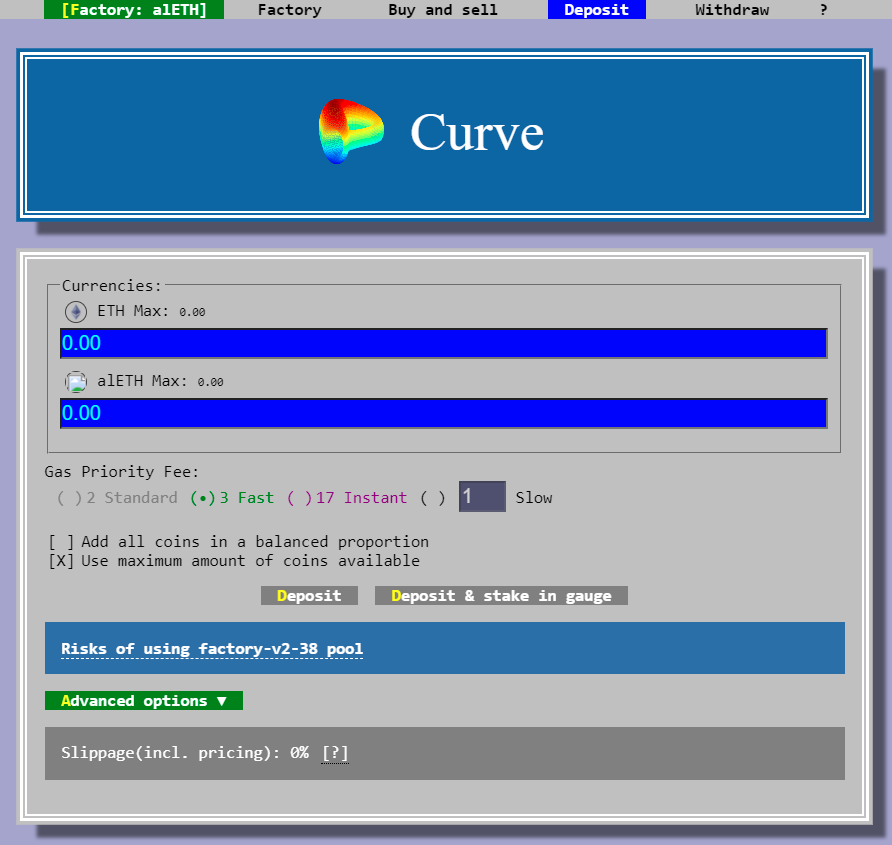Select the 17 Instant gas fee option
This screenshot has width=892, height=845.
(347, 498)
